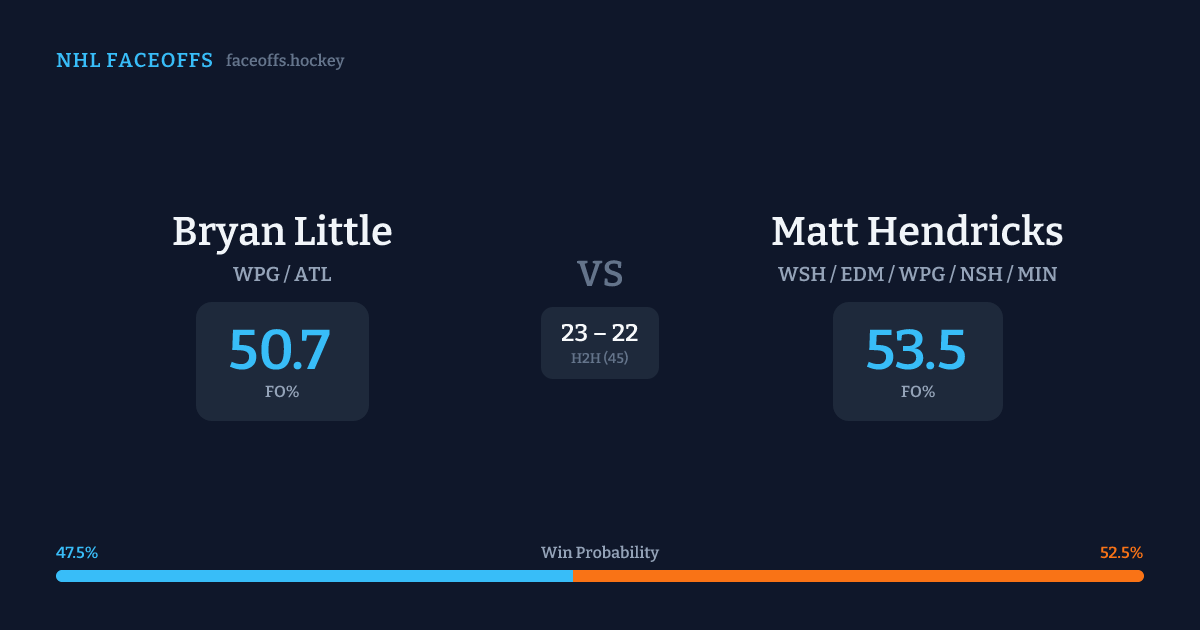Select Bryan Little's player name

(282, 232)
